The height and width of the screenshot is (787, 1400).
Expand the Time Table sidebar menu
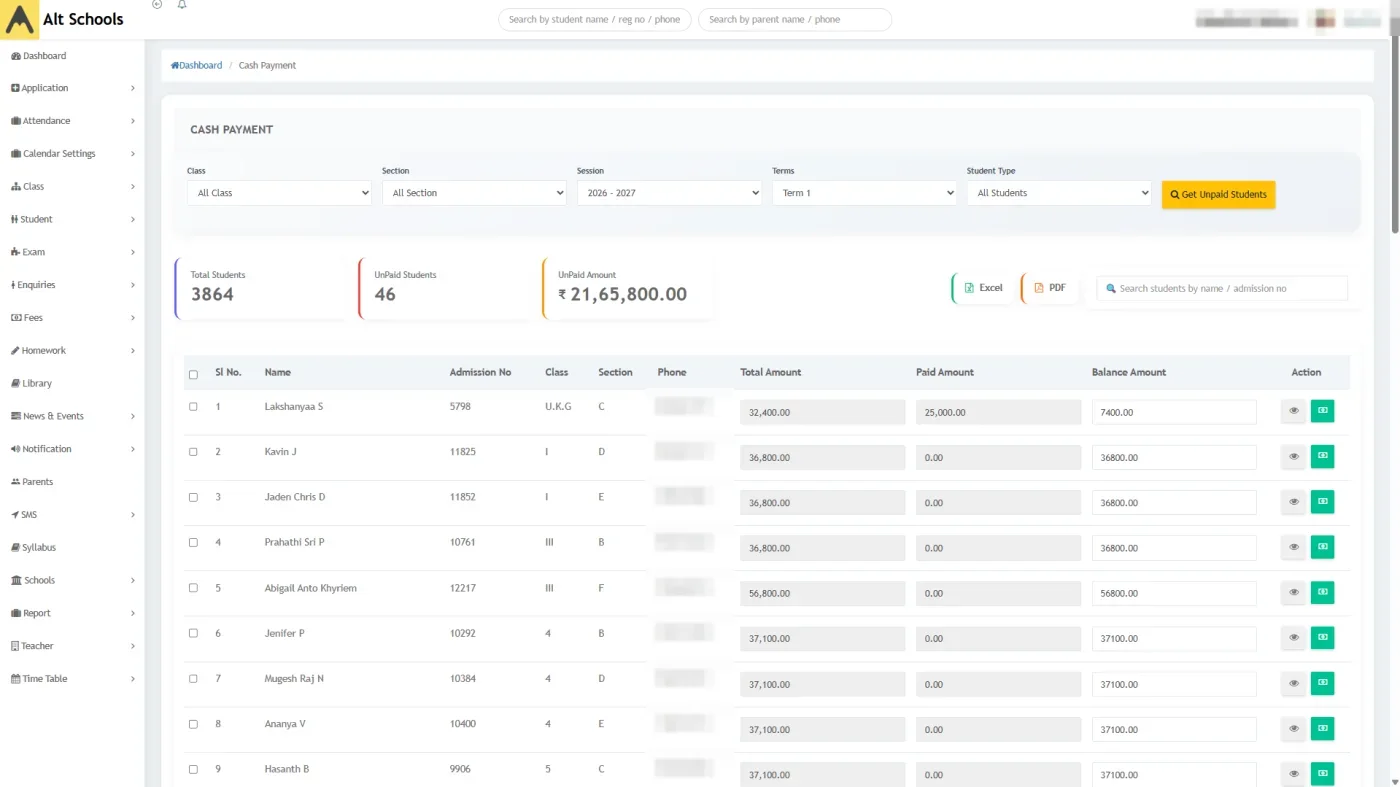[72, 679]
